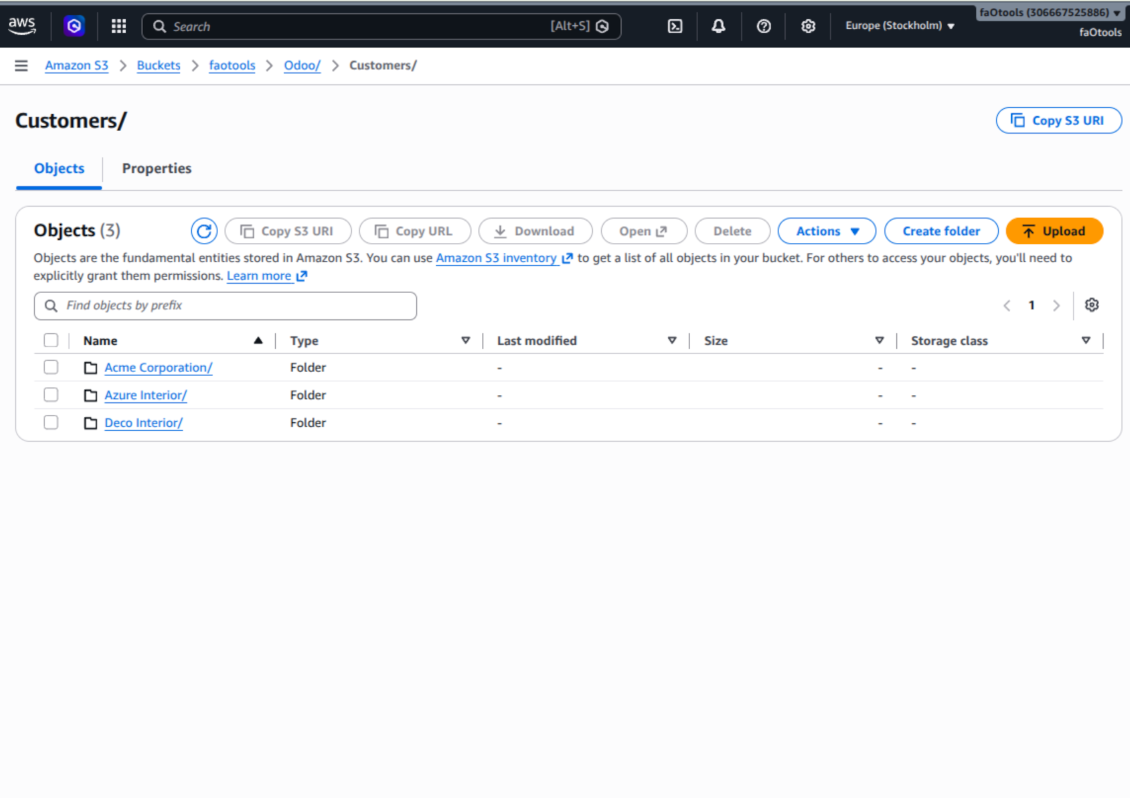1130x798 pixels.
Task: Click the Amazon S3 inventory external link icon
Action: [x=567, y=258]
